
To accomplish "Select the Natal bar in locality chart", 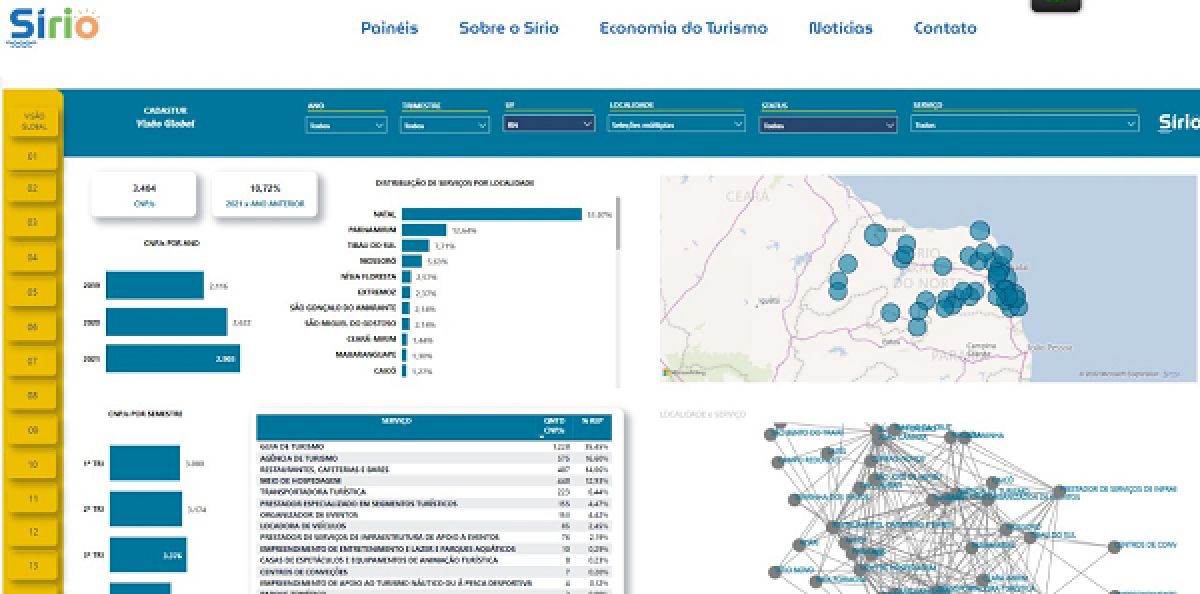I will coord(491,214).
